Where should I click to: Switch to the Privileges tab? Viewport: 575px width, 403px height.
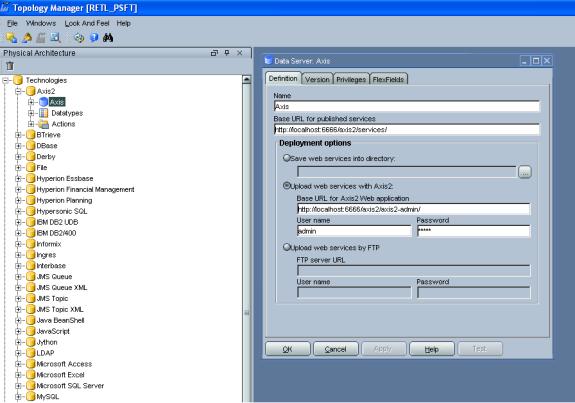click(x=351, y=79)
